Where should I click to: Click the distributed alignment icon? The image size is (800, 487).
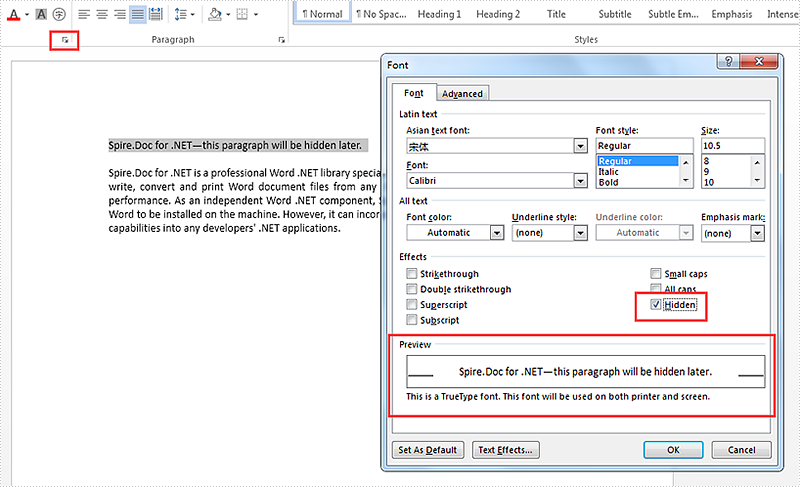pyautogui.click(x=156, y=14)
